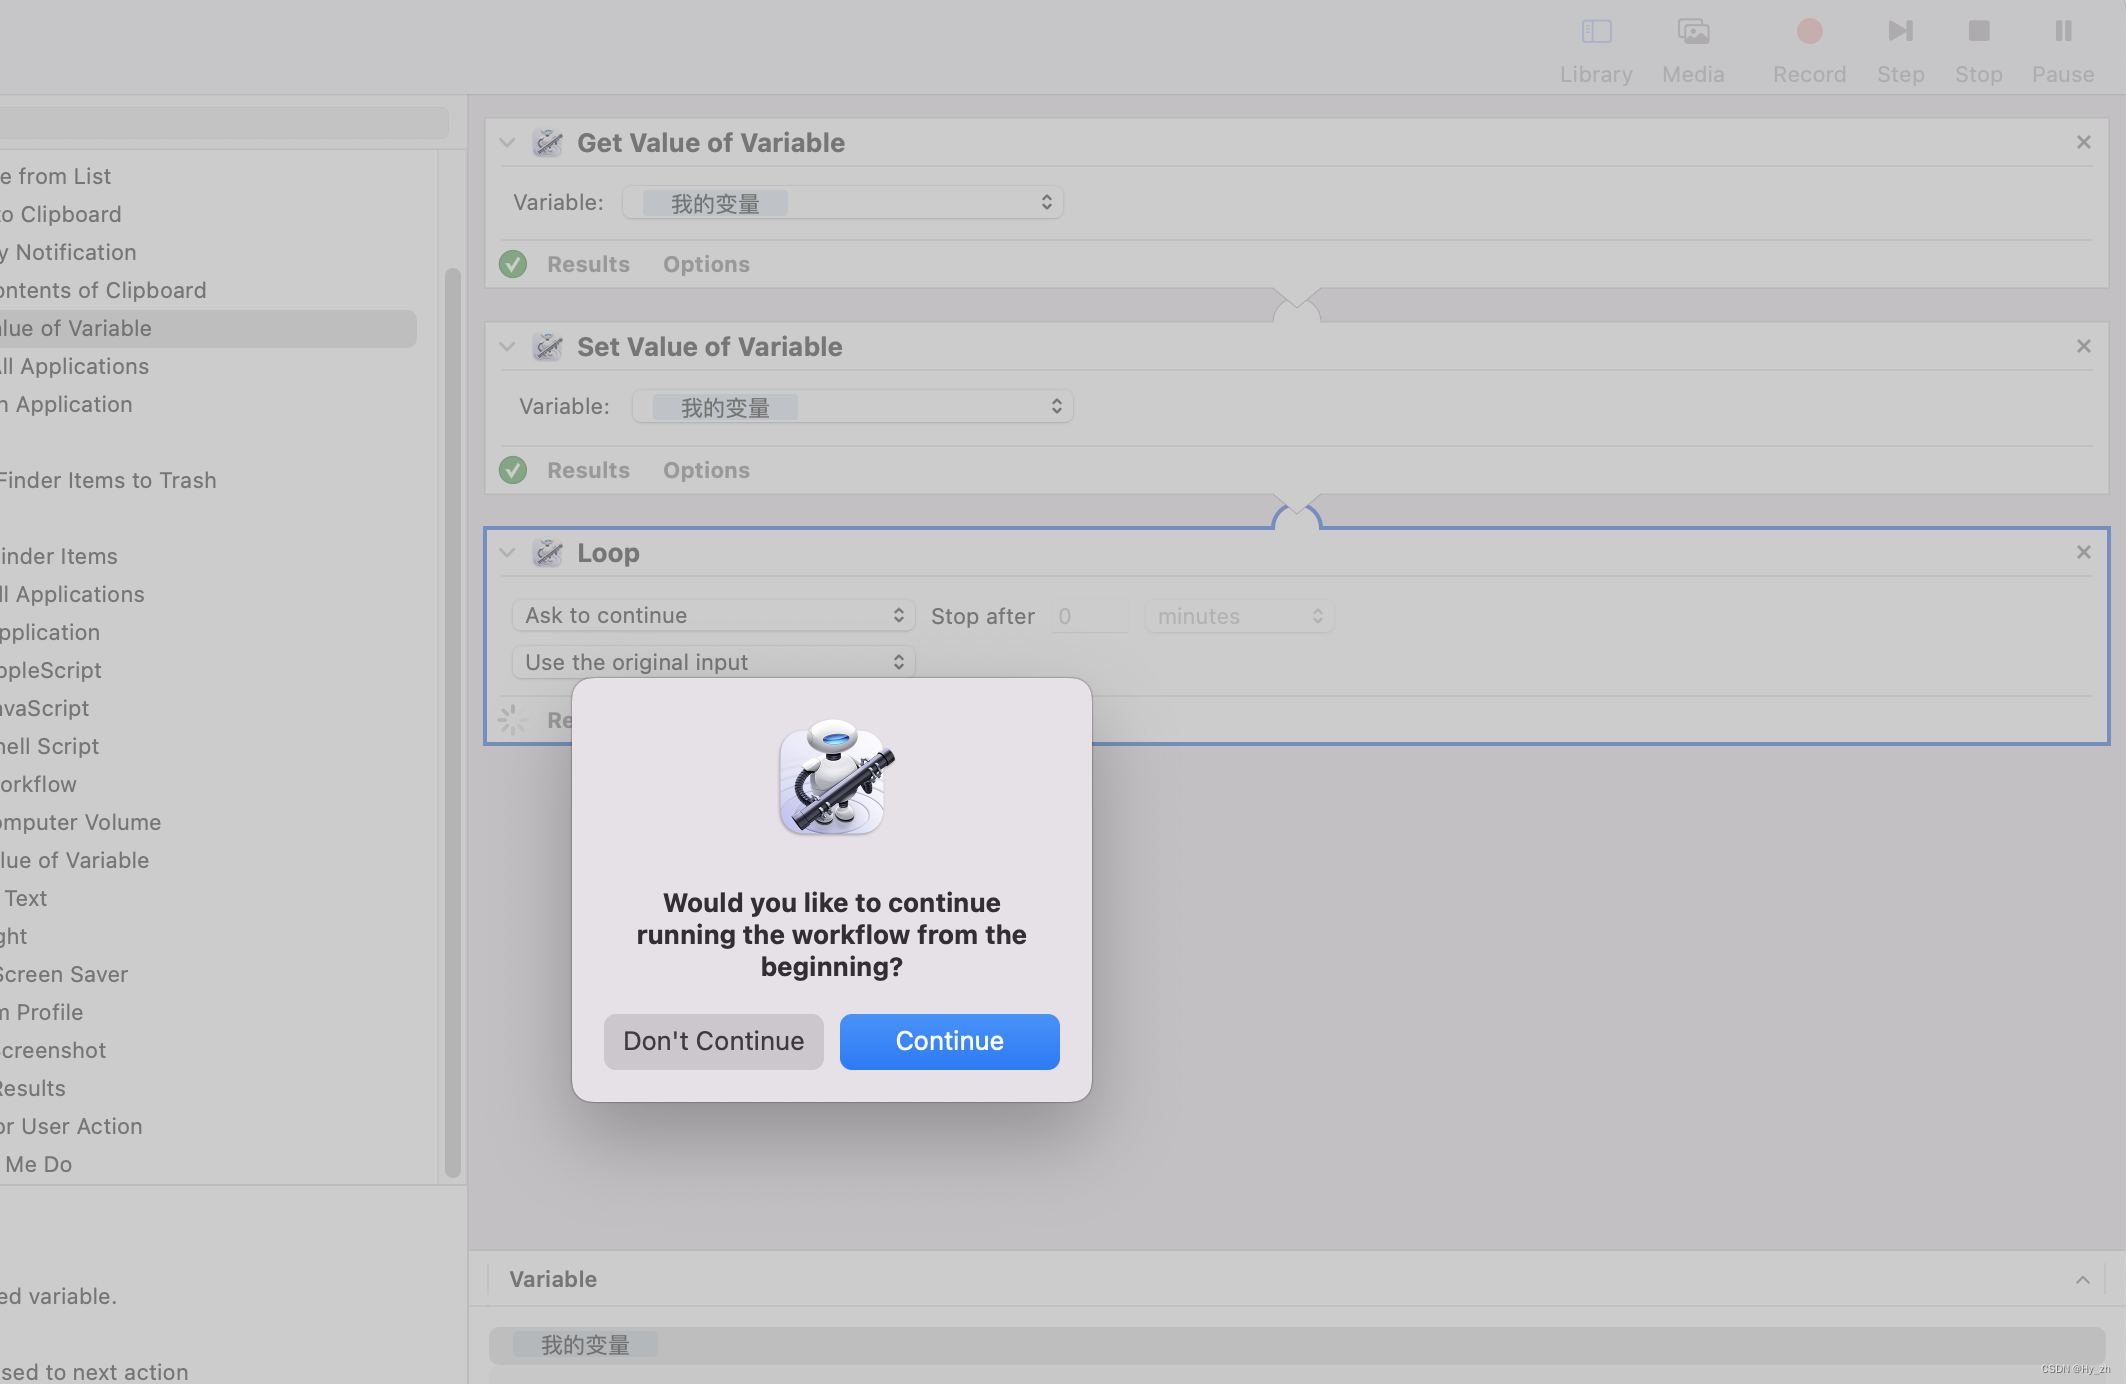Viewport: 2126px width, 1384px height.
Task: Show Results of Get Value action
Action: (x=588, y=264)
